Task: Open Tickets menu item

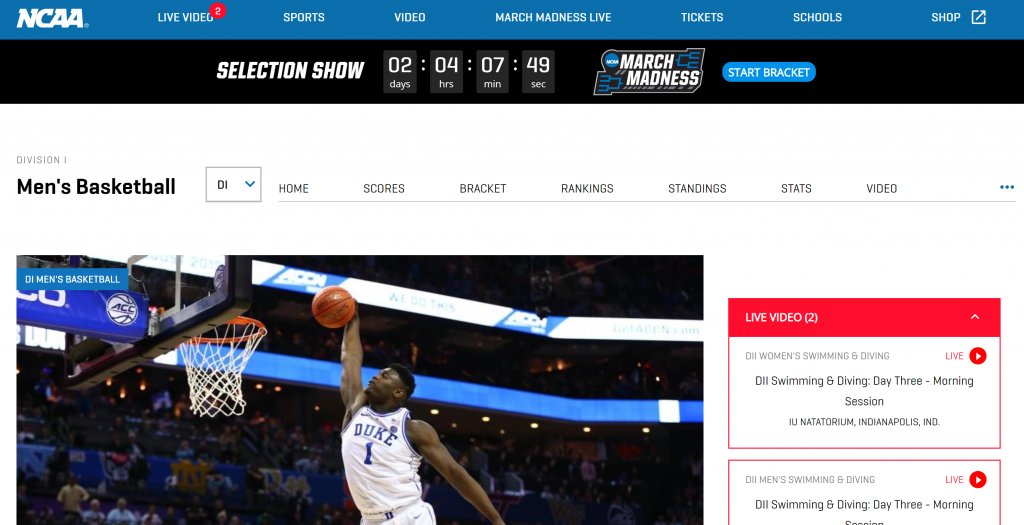Action: click(x=702, y=18)
